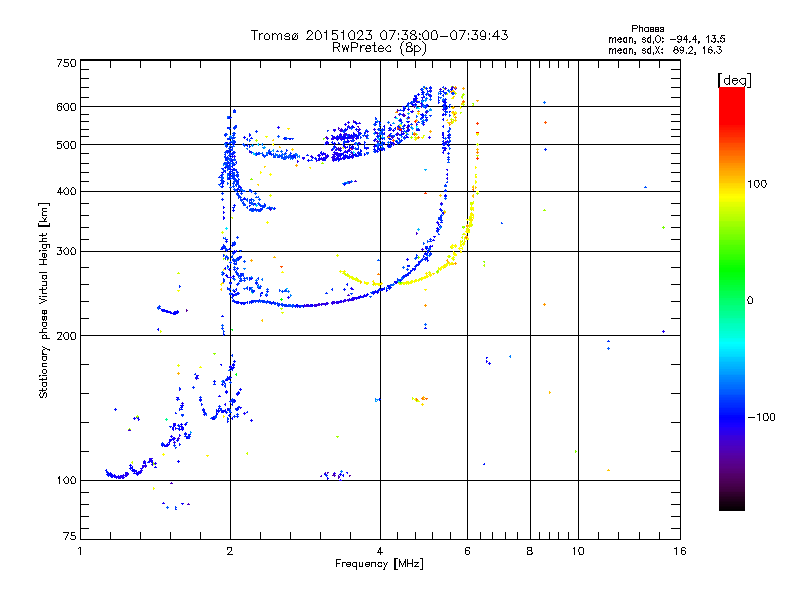Click the colorbar tick label '0'

[x=749, y=301]
